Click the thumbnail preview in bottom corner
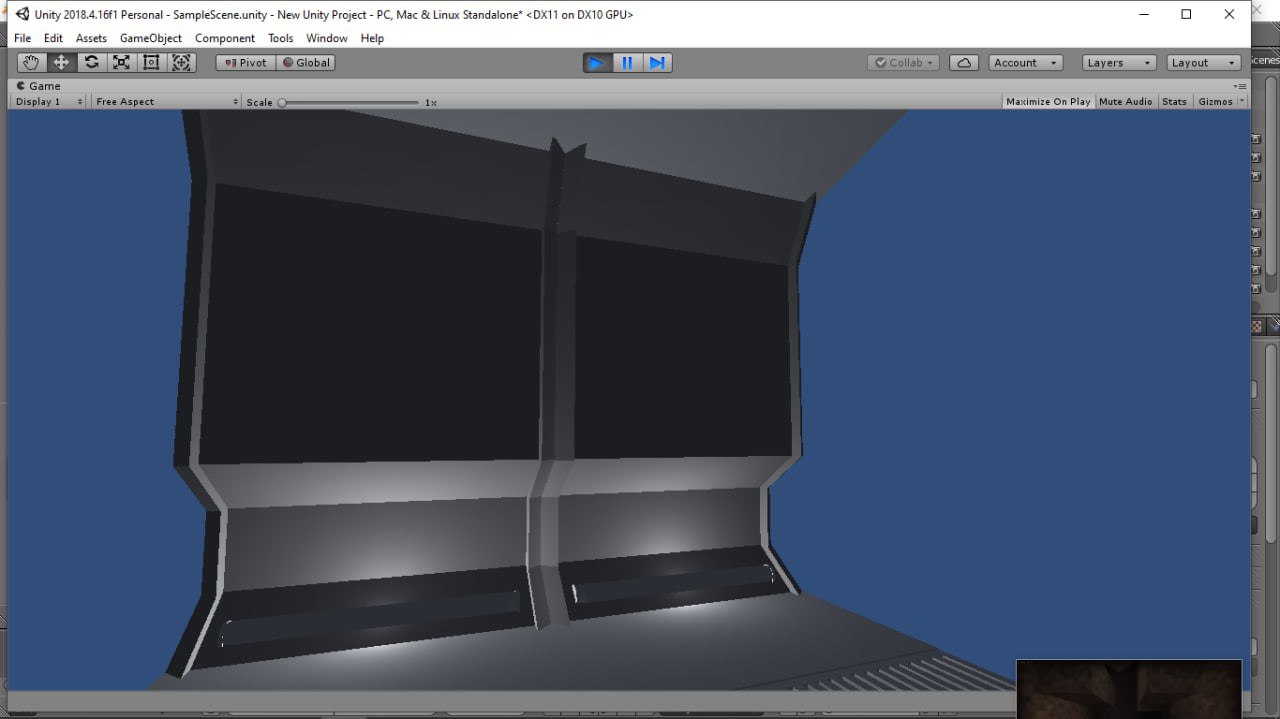 1129,688
